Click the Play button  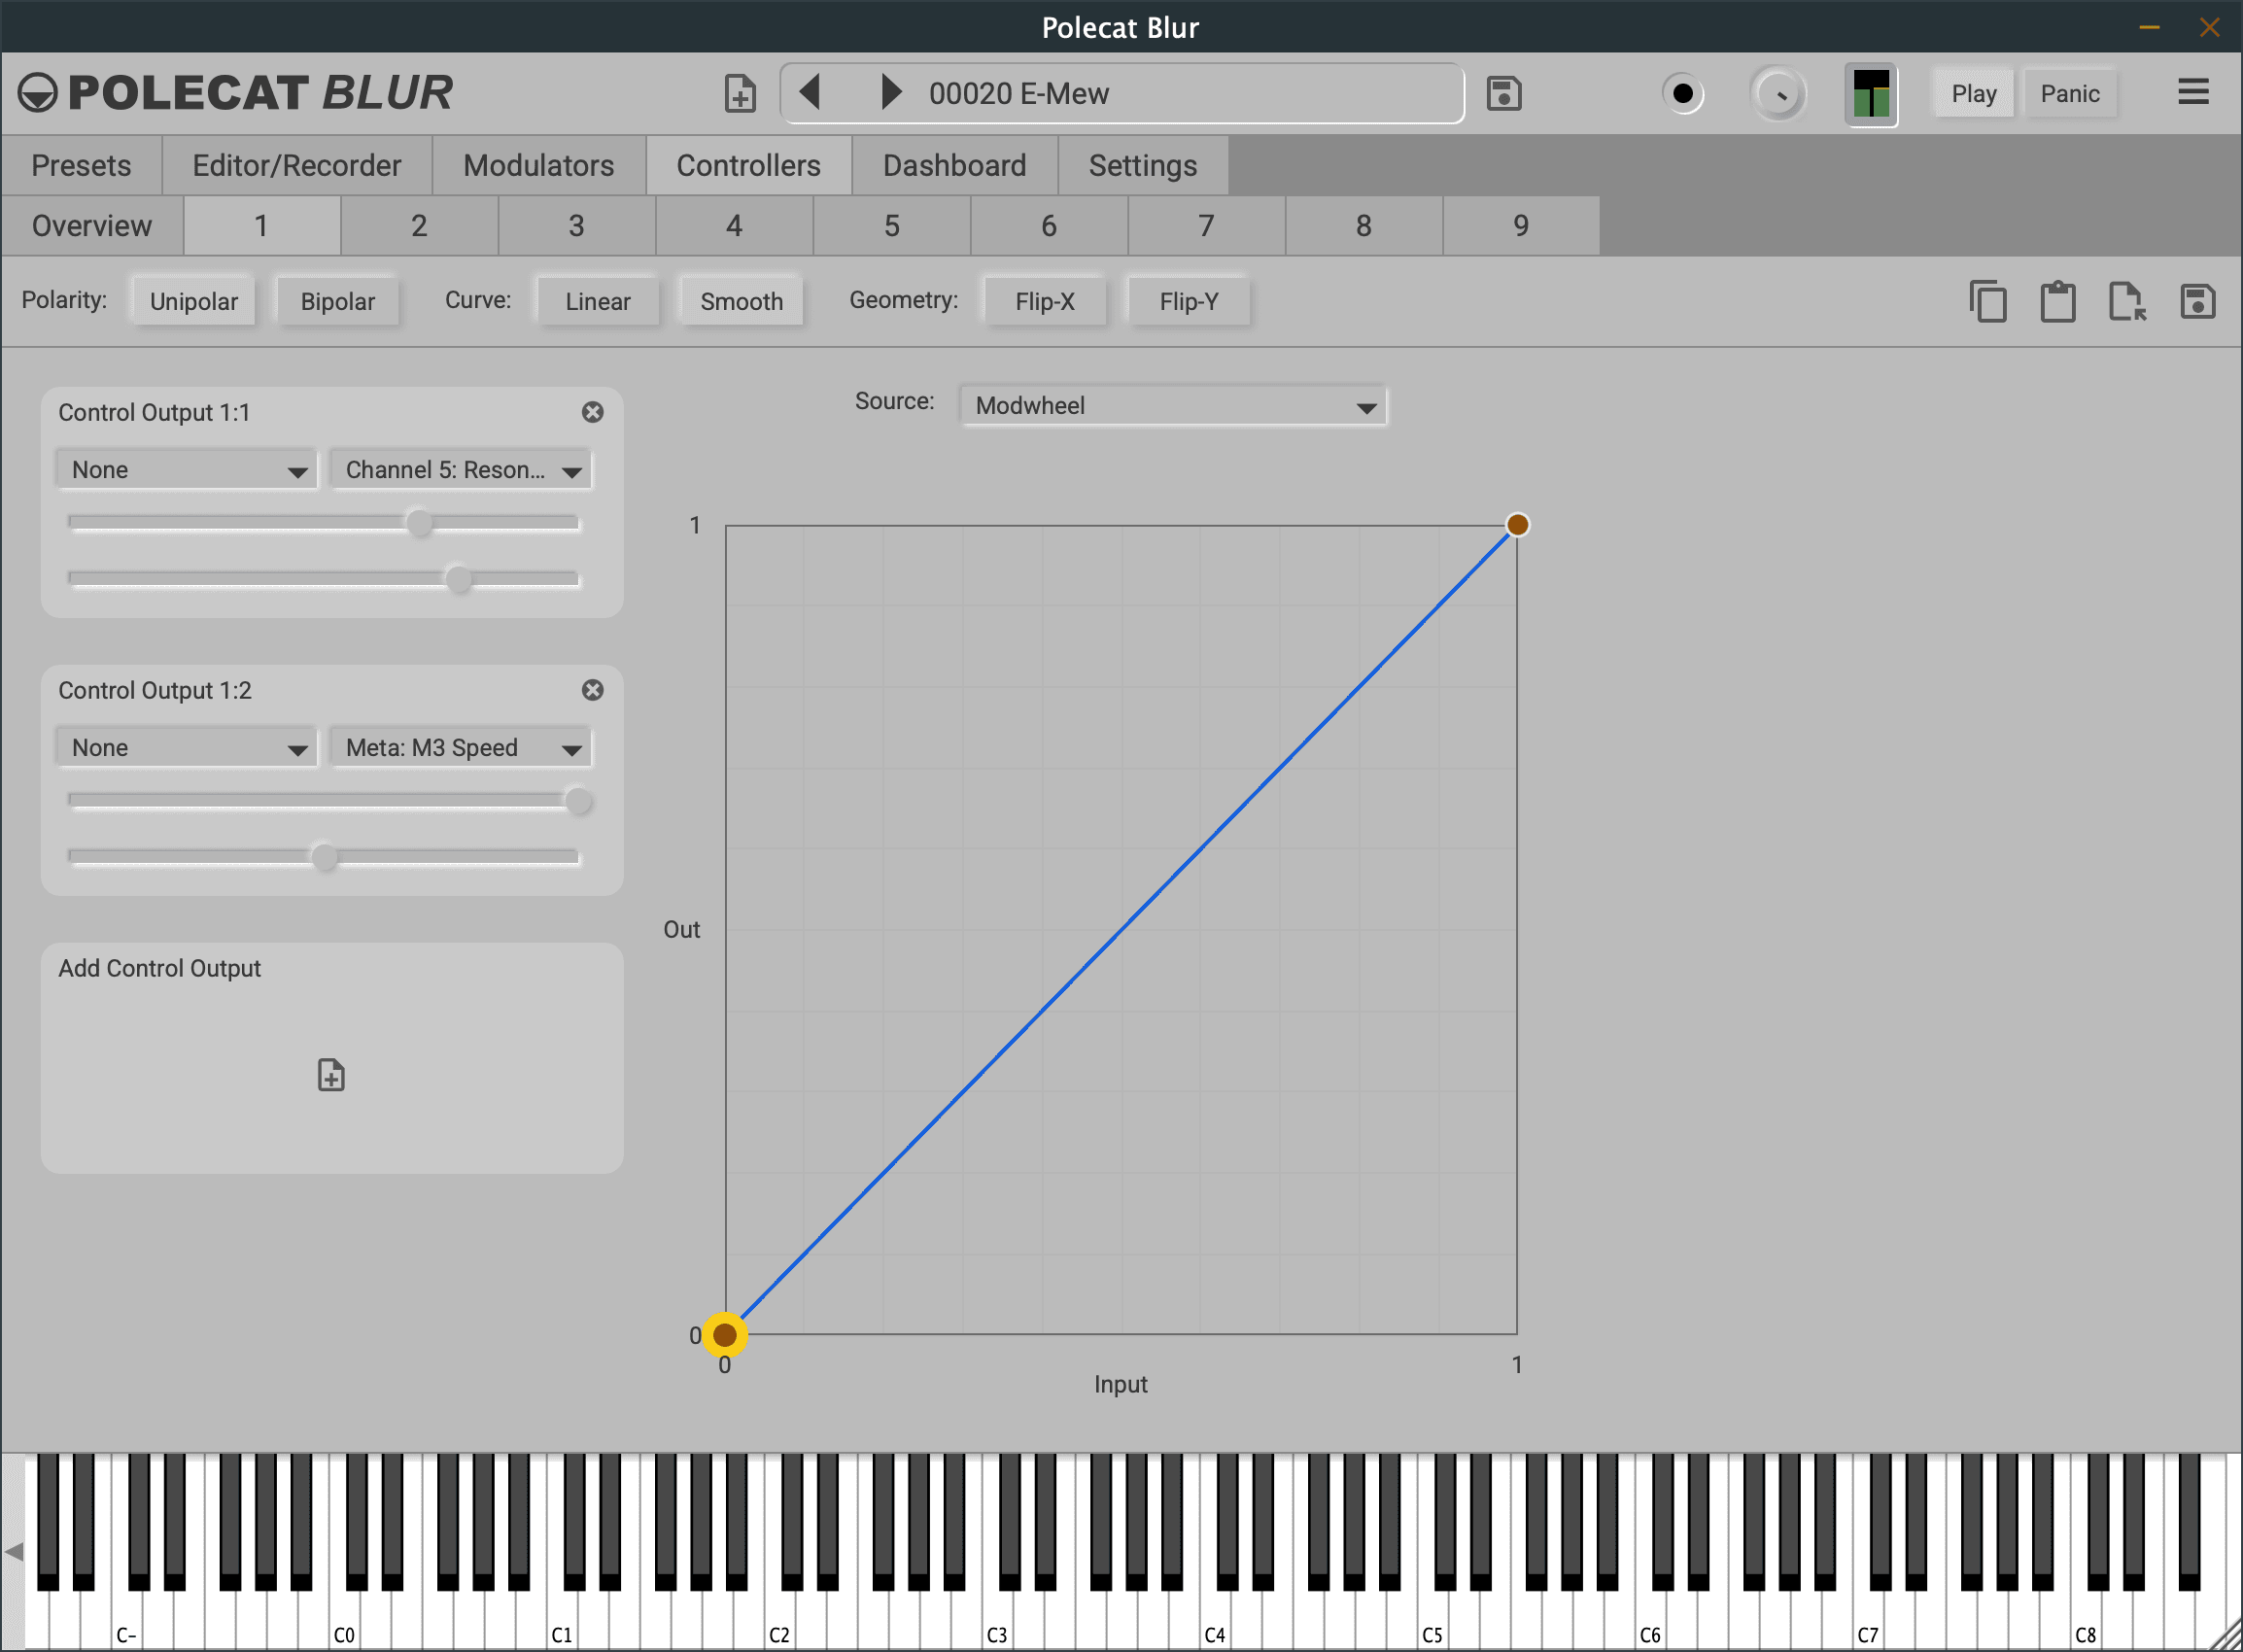pos(1974,93)
